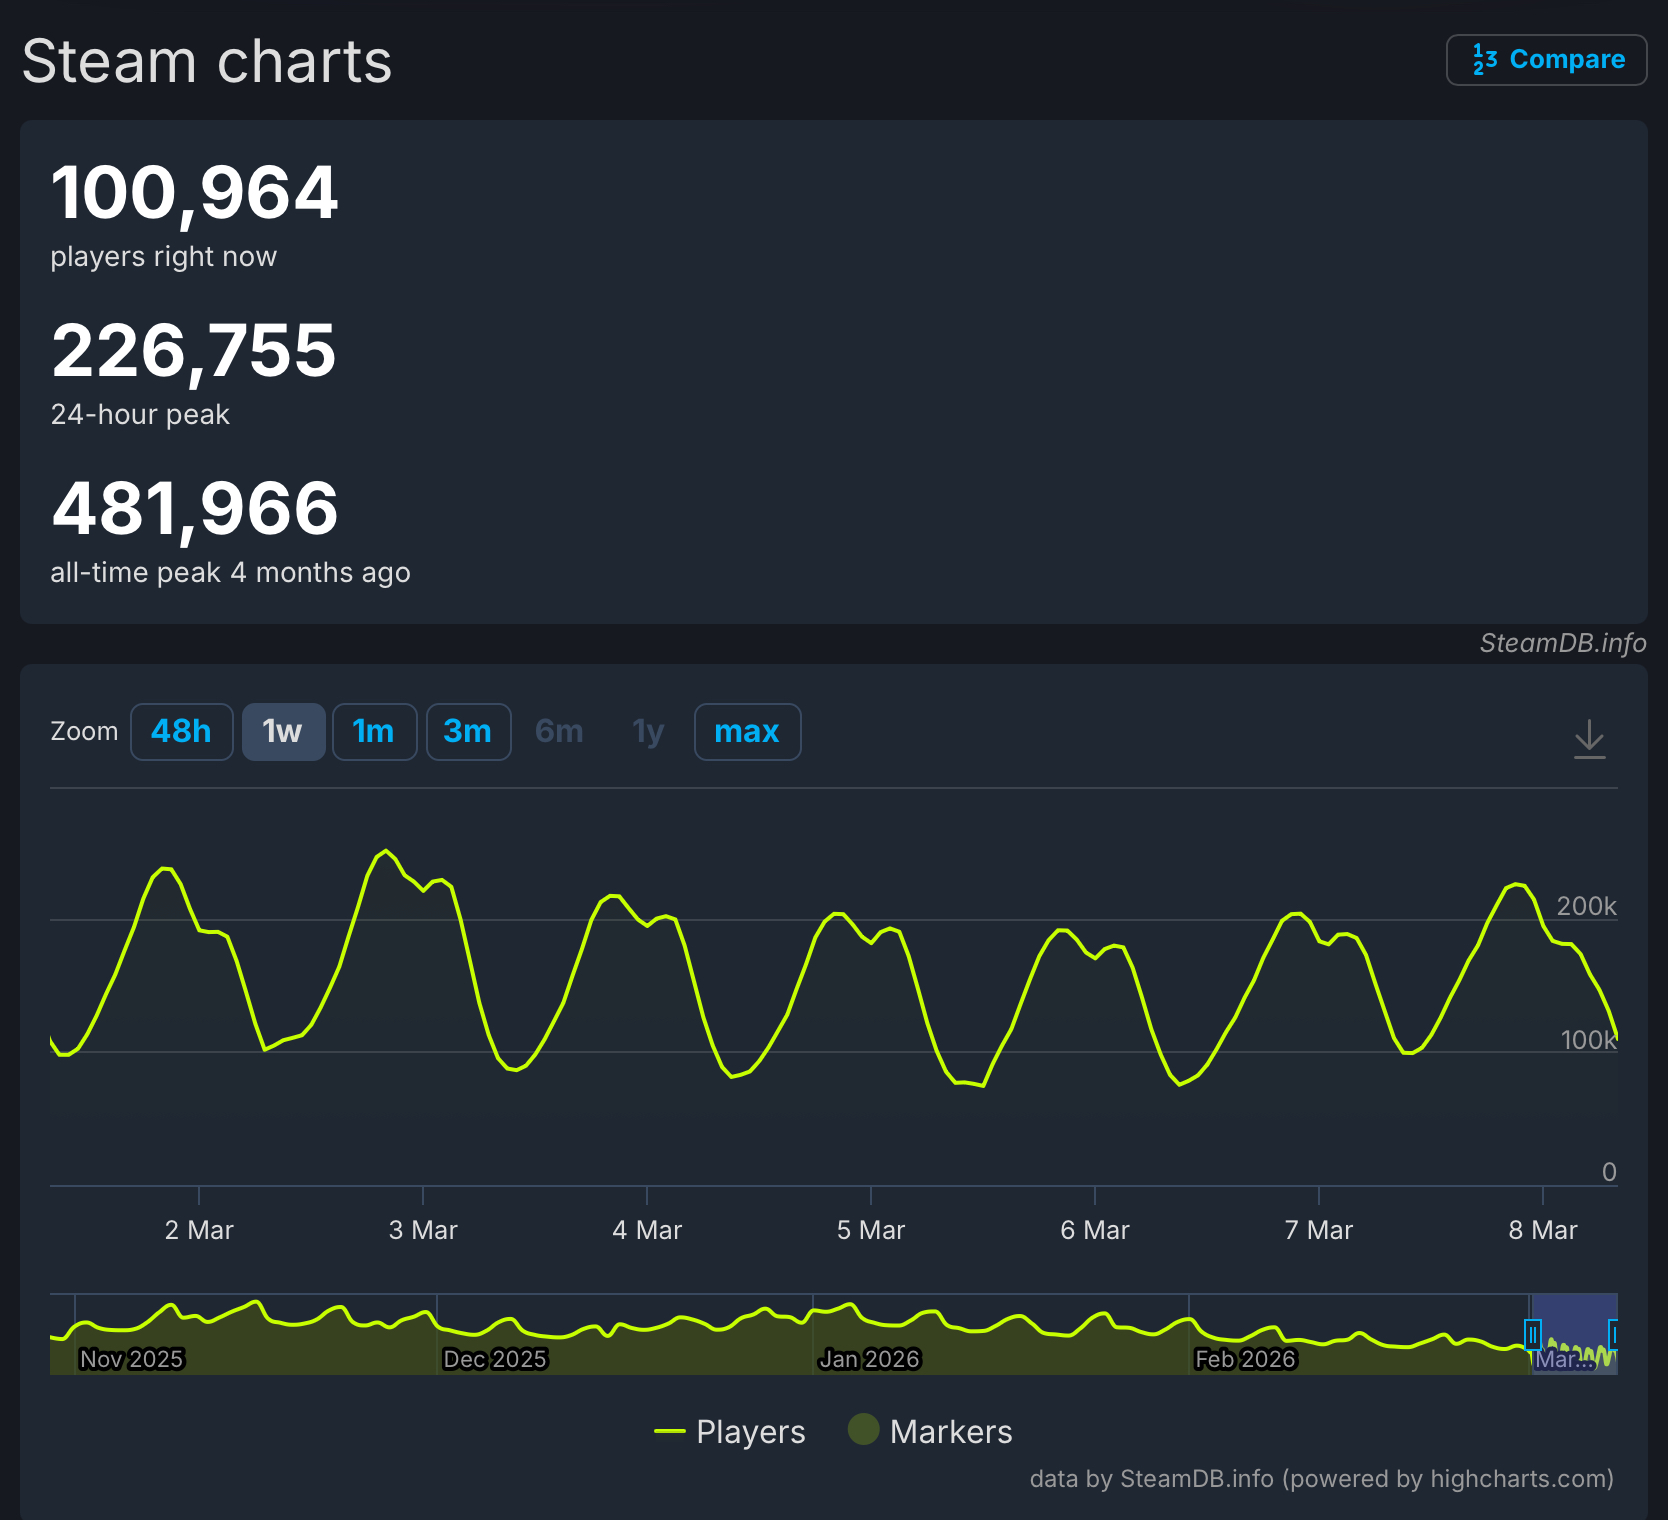This screenshot has width=1668, height=1520.
Task: Click the left navigator range handle
Action: (x=1532, y=1334)
